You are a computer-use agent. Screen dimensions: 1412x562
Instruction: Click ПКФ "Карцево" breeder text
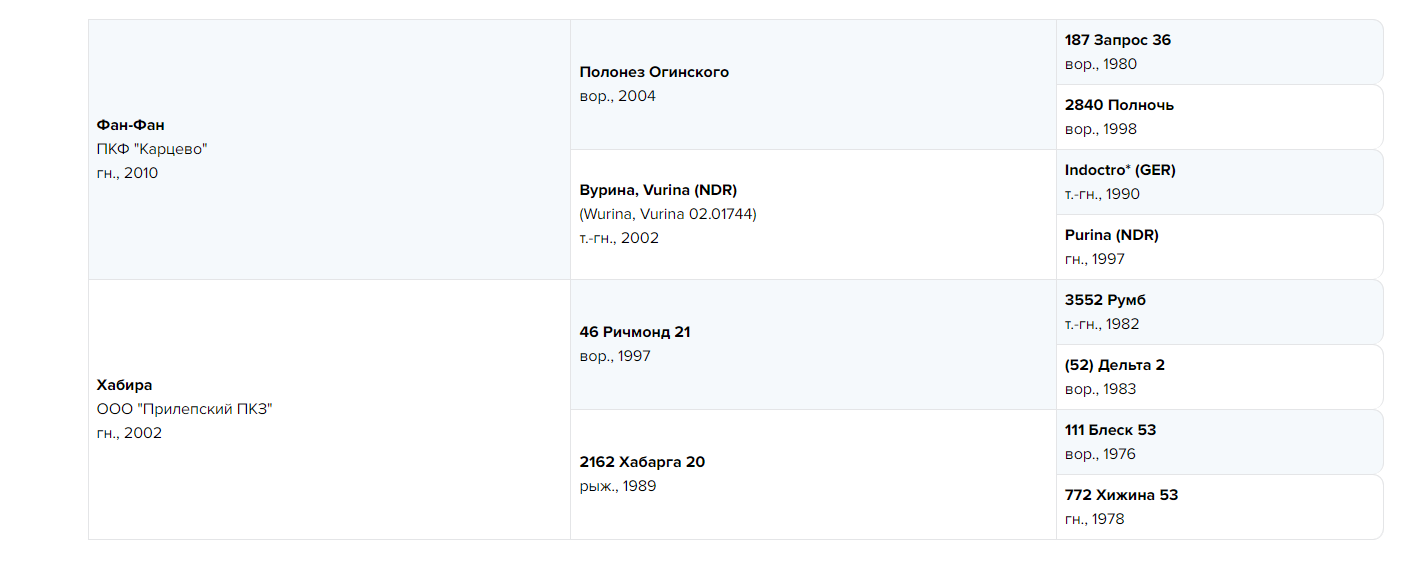pos(152,149)
